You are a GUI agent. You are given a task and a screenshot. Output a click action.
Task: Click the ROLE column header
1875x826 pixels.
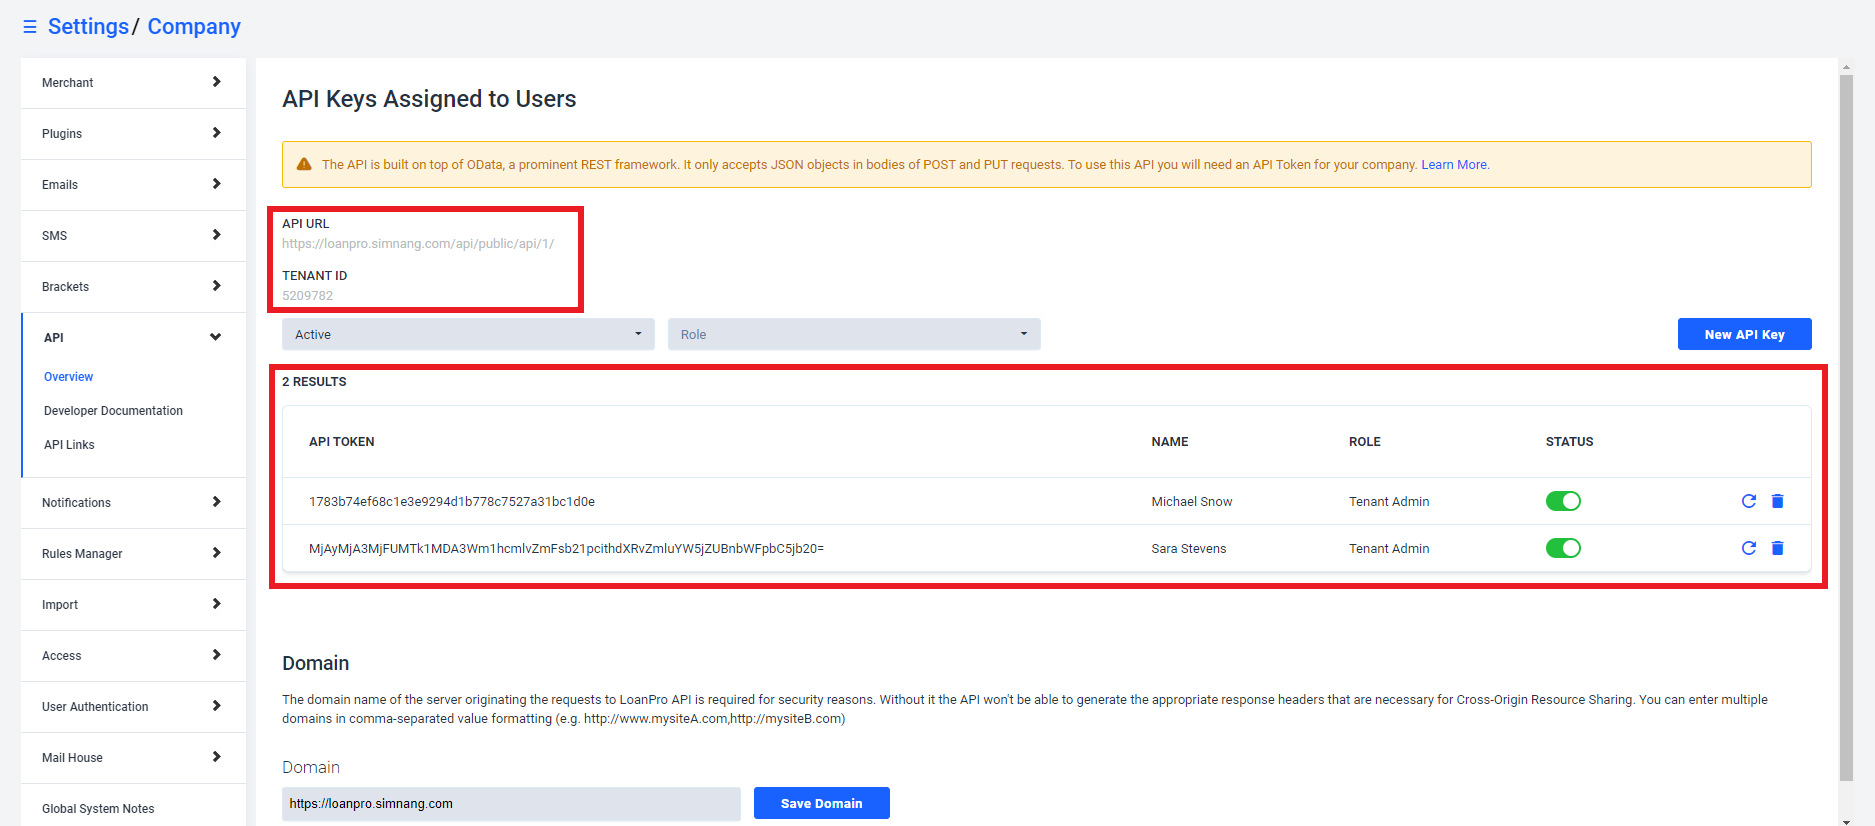(1364, 442)
